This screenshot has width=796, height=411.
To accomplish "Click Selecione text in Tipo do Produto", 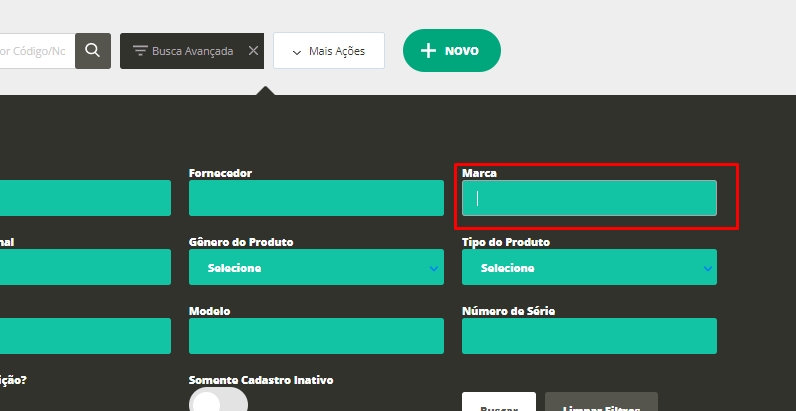I will (x=507, y=268).
